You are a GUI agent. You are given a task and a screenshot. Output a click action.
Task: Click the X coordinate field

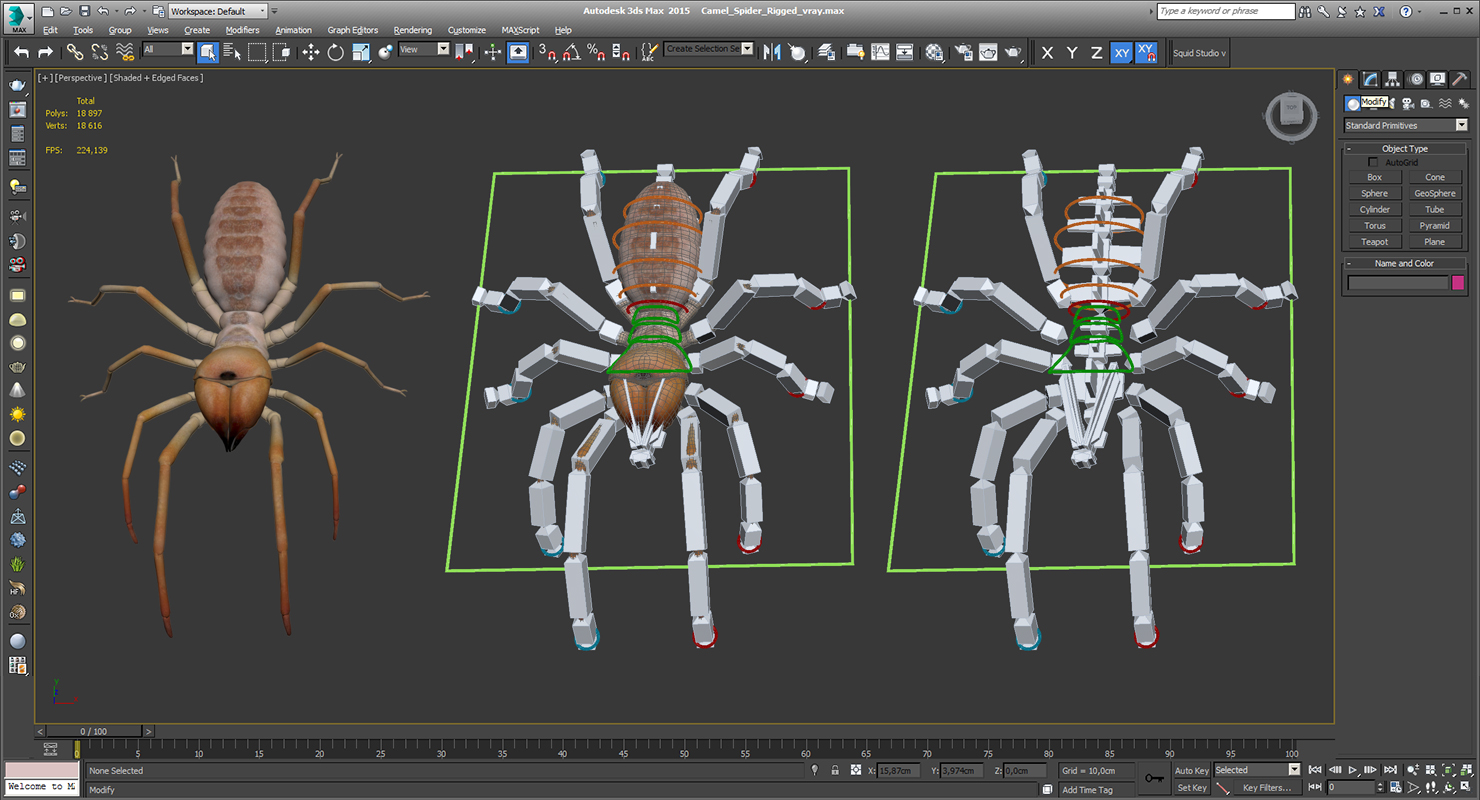899,771
